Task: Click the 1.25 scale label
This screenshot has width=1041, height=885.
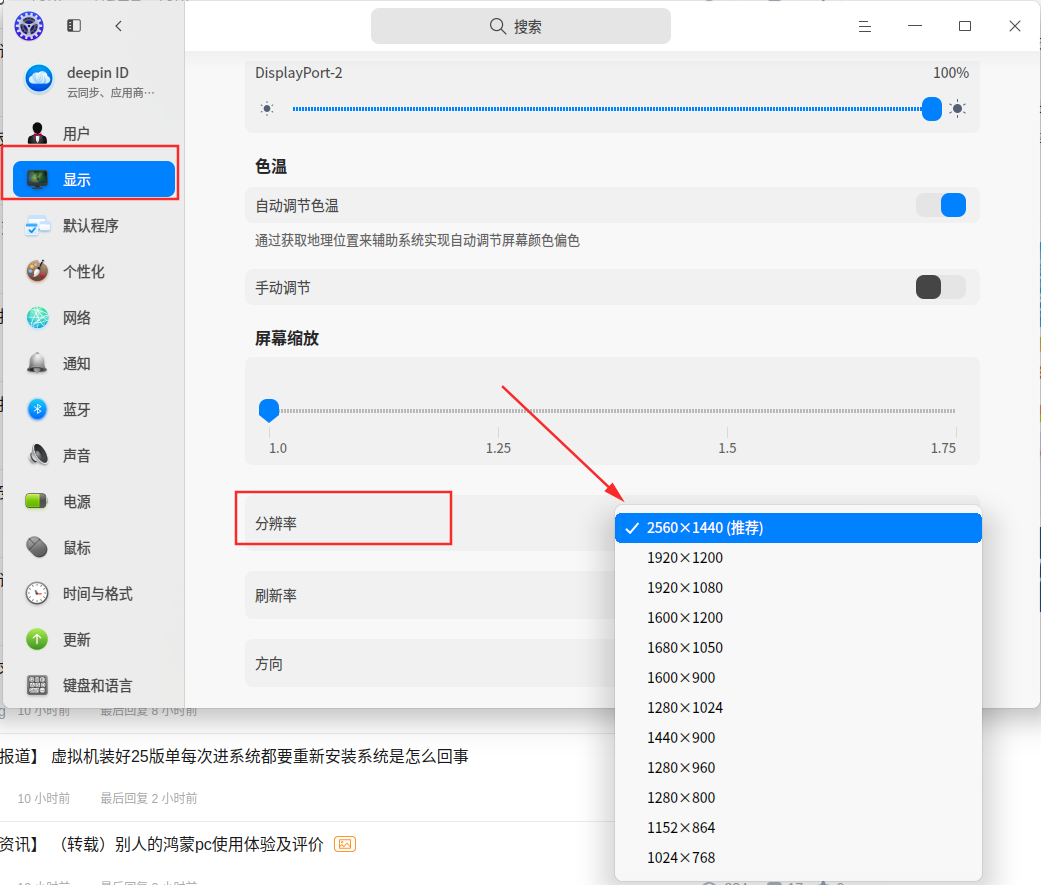Action: coord(498,448)
